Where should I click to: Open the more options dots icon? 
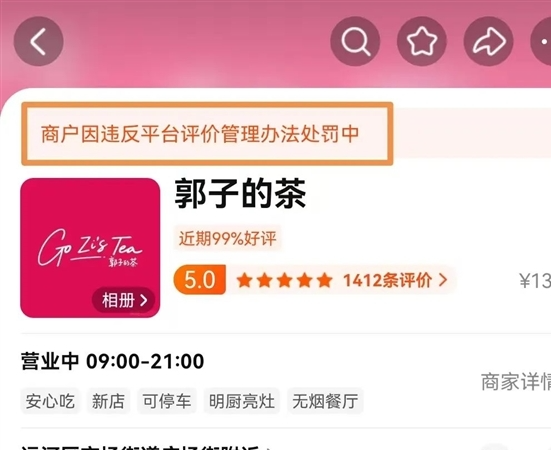pyautogui.click(x=541, y=41)
